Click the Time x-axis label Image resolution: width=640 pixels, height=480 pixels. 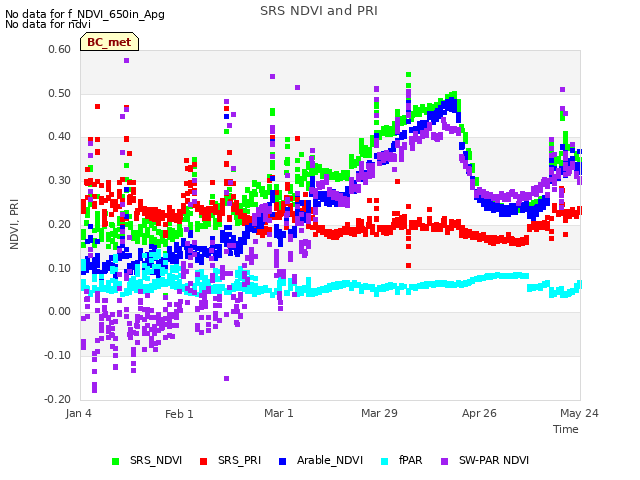tap(566, 429)
